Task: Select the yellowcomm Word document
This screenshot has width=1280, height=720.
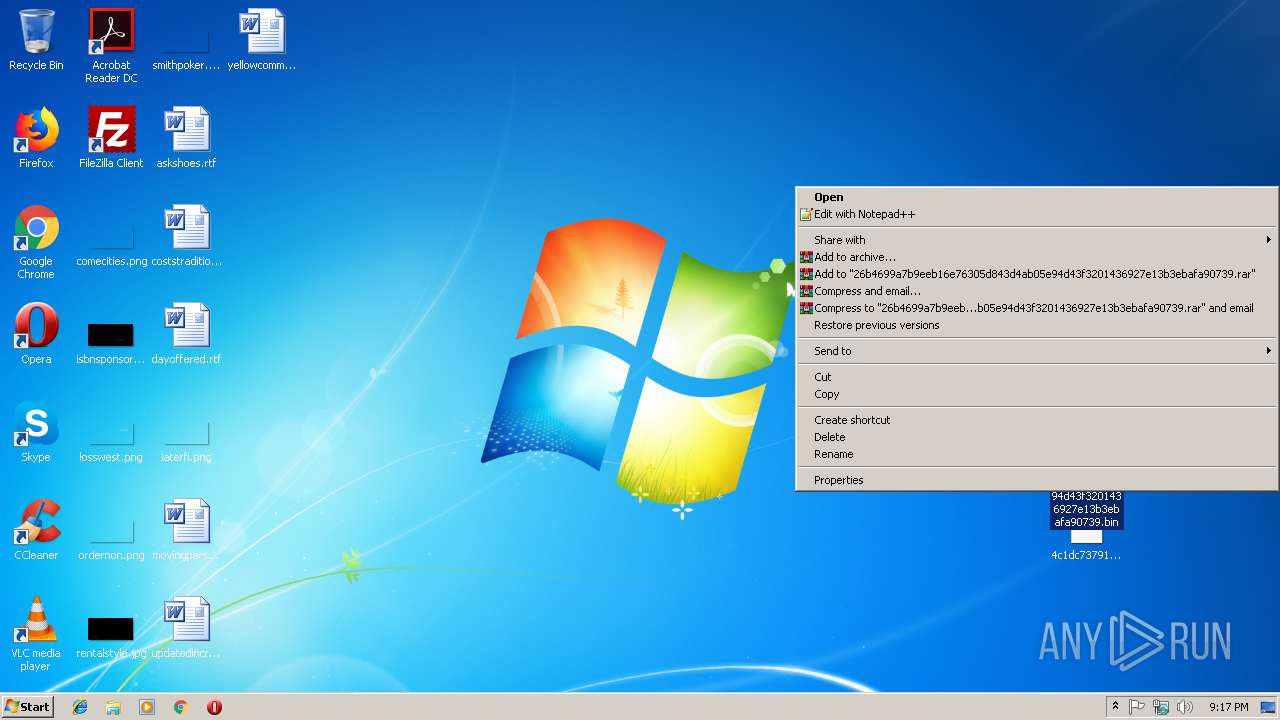Action: (262, 40)
